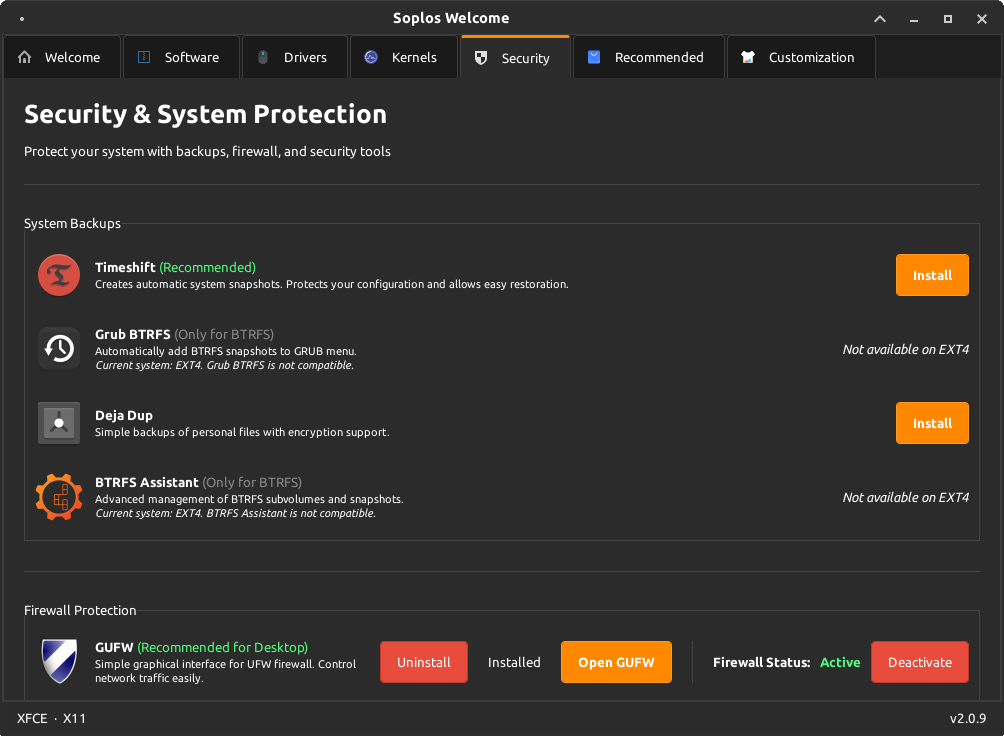Viewport: 1004px width, 736px height.
Task: Click the version 'v2.0.9' label
Action: point(968,718)
